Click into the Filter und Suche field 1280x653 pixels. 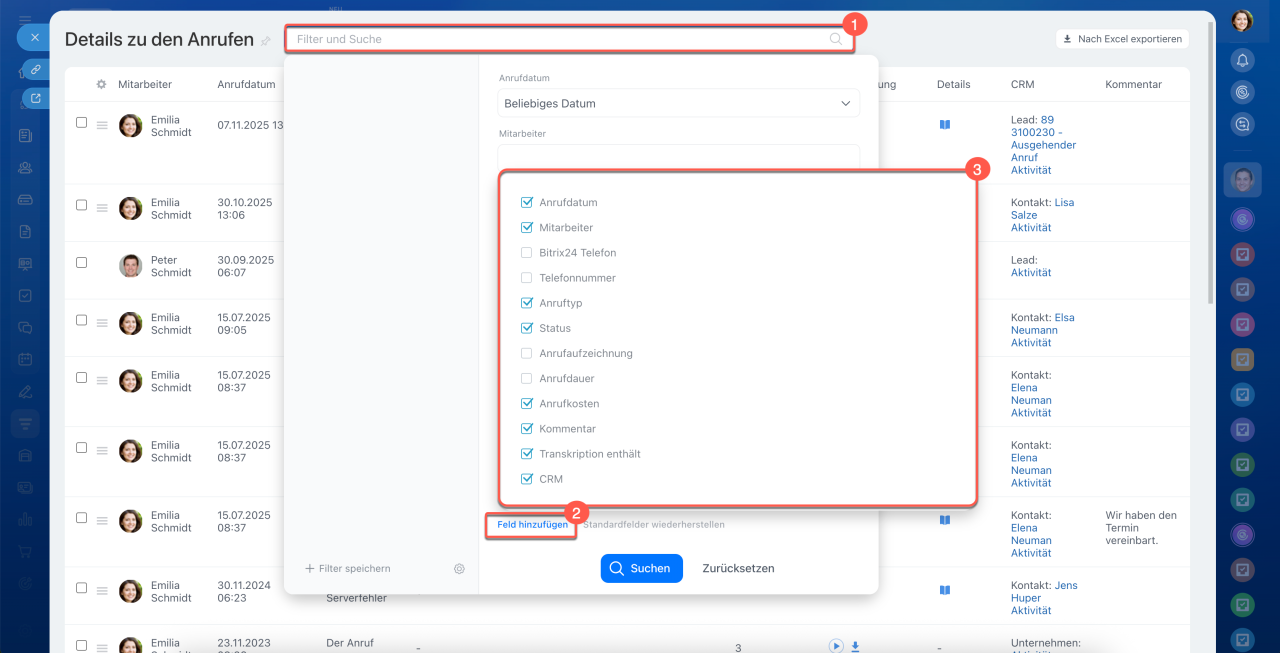[x=560, y=39]
